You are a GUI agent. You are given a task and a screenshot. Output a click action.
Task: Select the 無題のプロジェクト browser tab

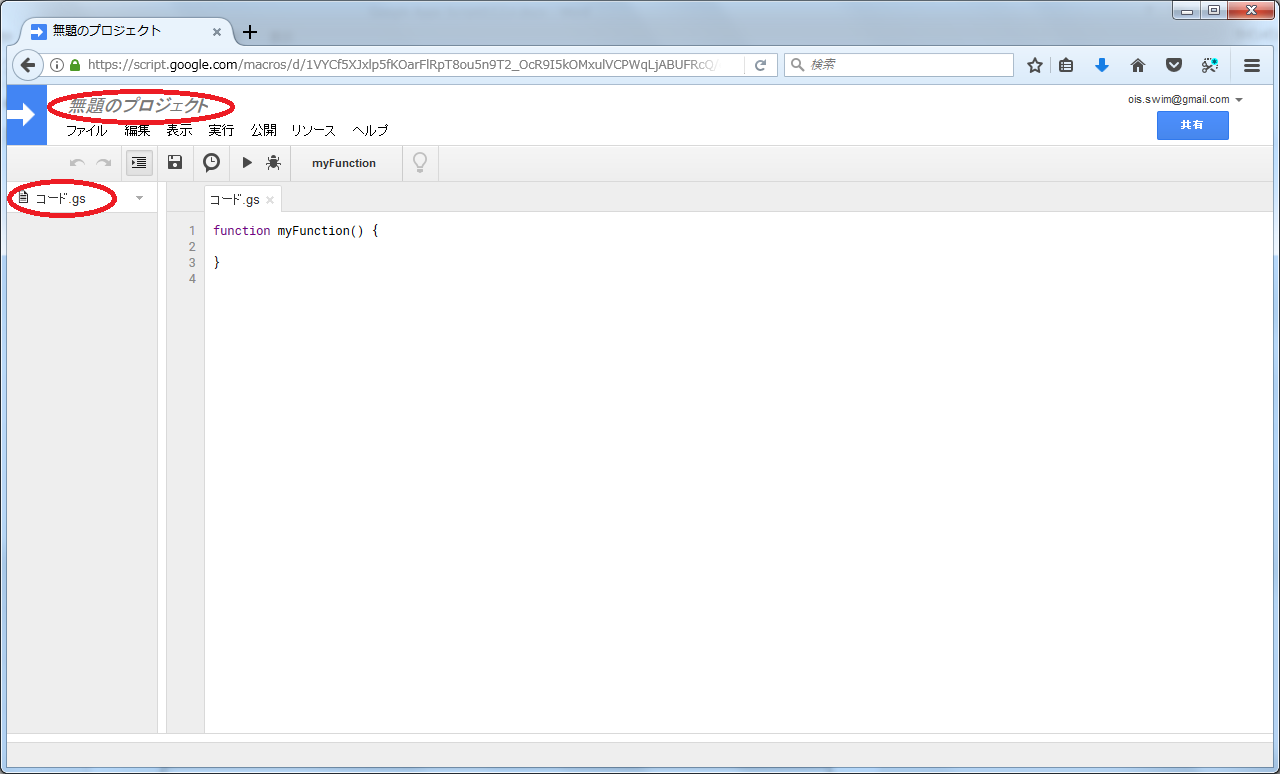(125, 31)
